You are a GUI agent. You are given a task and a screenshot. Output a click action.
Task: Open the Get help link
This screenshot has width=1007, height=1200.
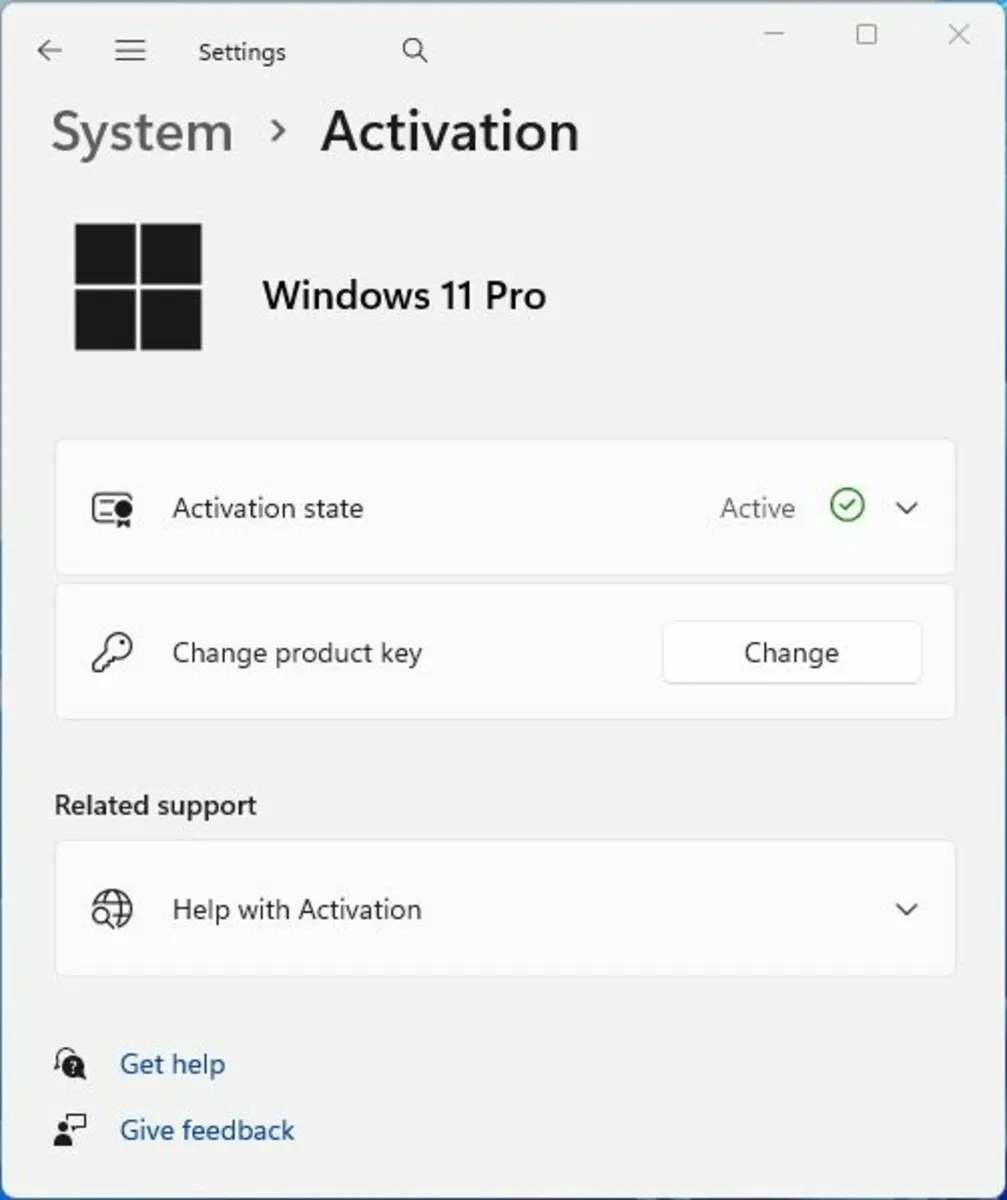click(172, 1064)
